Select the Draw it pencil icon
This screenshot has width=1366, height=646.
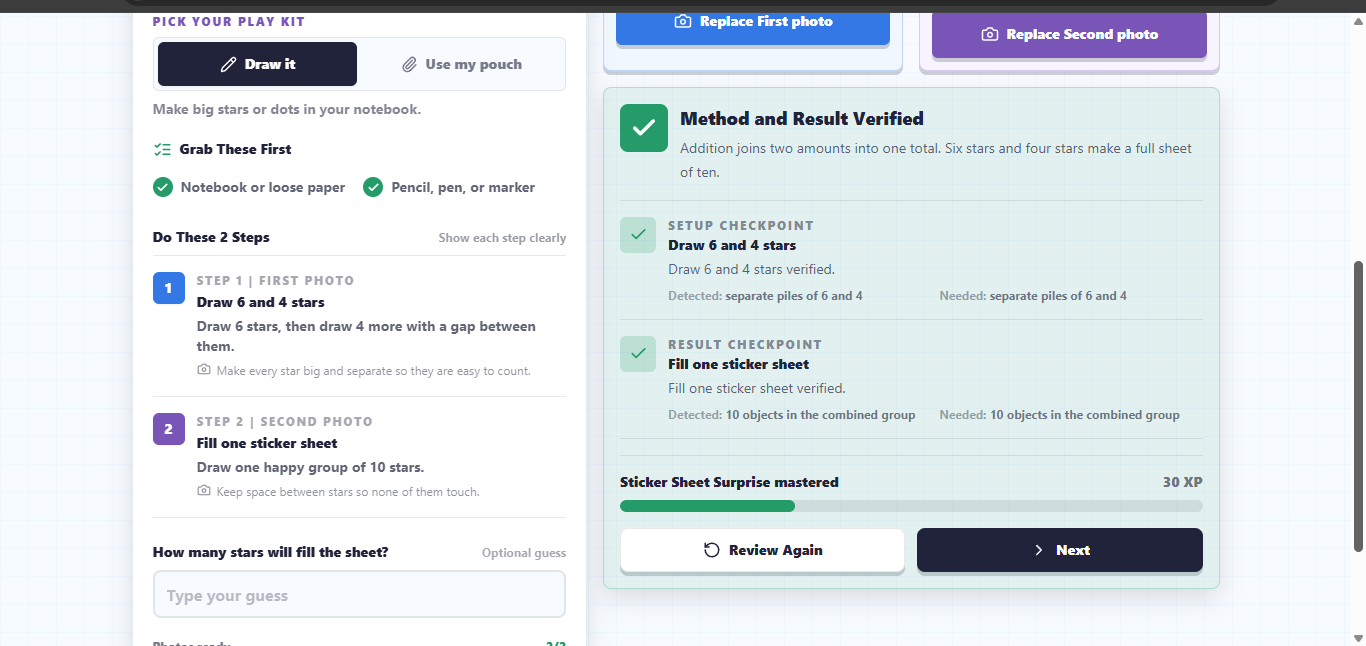click(x=228, y=64)
